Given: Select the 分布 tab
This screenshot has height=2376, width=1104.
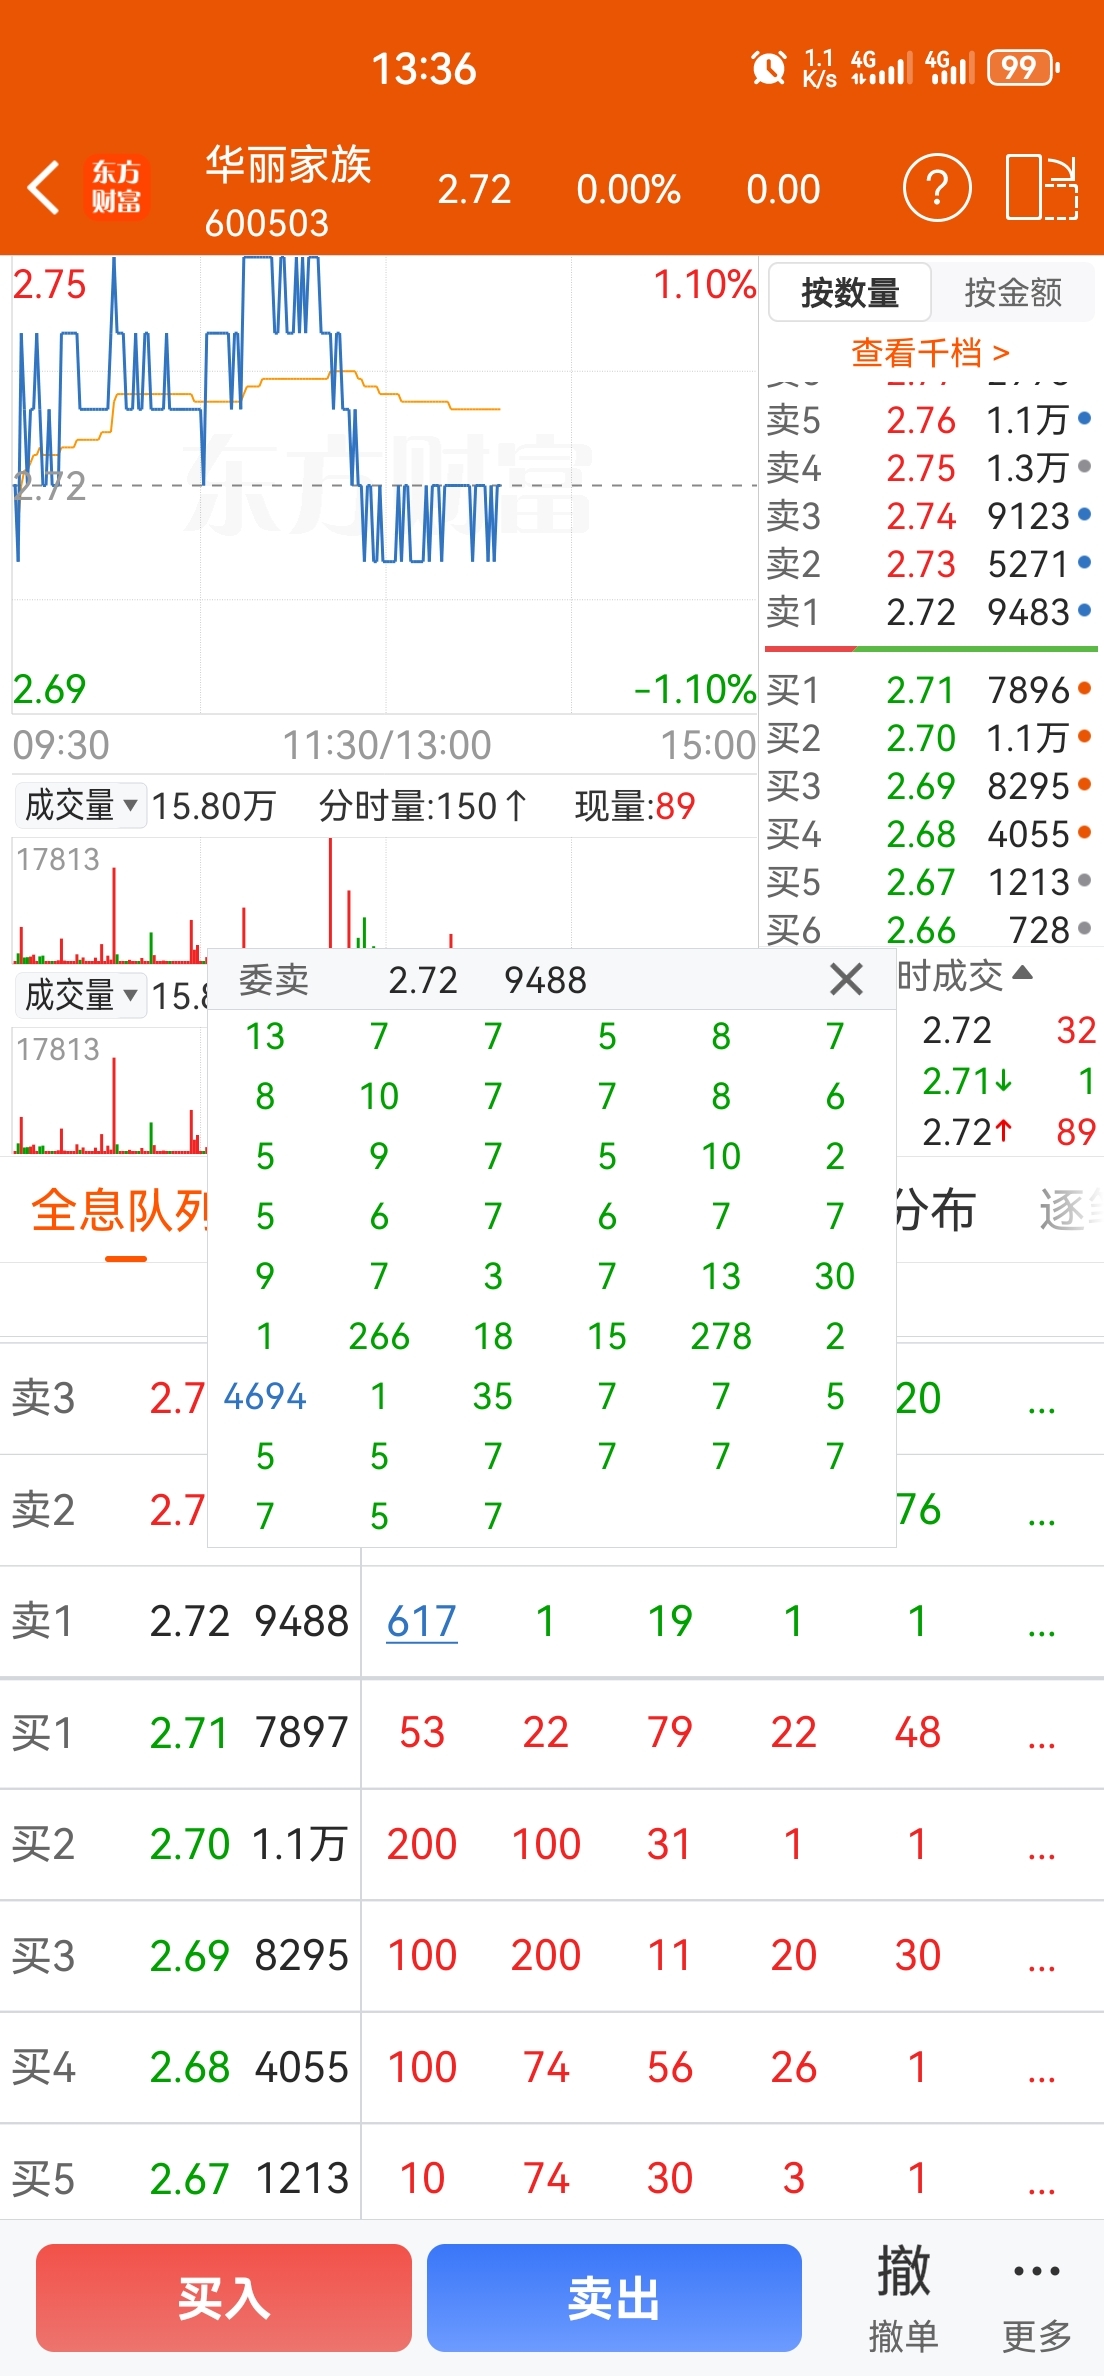Looking at the screenshot, I should [x=935, y=1211].
